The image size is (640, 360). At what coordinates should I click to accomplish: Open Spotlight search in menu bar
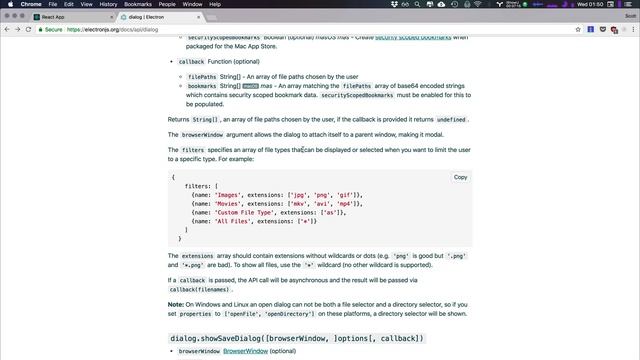417,4
